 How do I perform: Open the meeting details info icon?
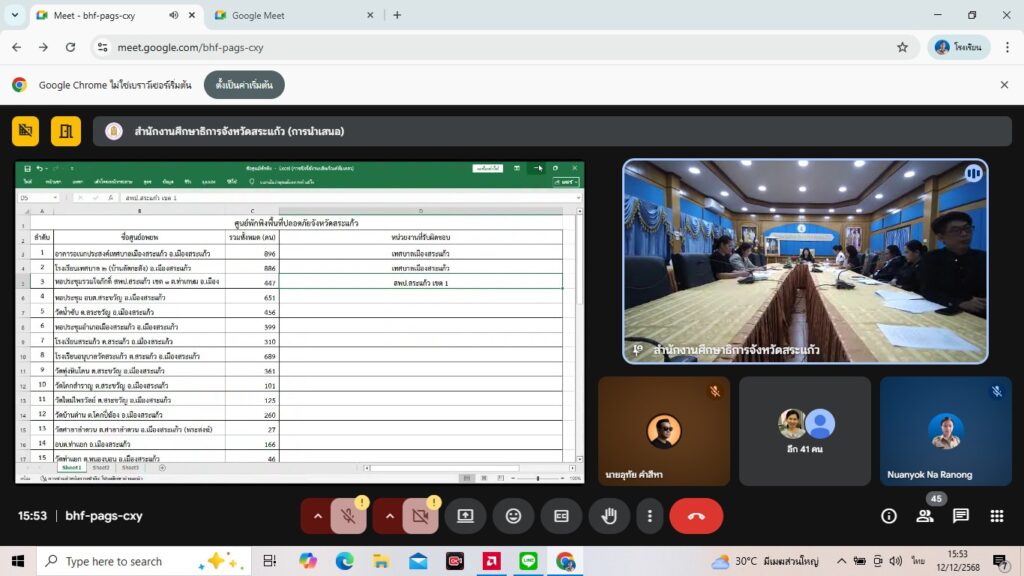coord(888,516)
